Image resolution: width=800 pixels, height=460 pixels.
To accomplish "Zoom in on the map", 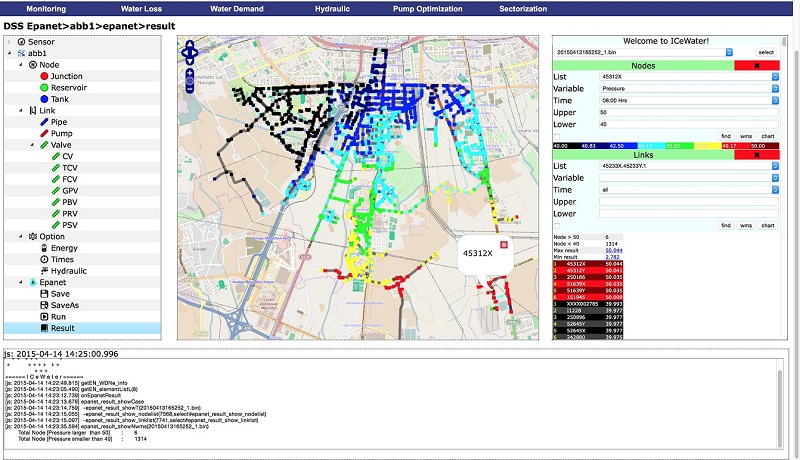I will point(190,72).
